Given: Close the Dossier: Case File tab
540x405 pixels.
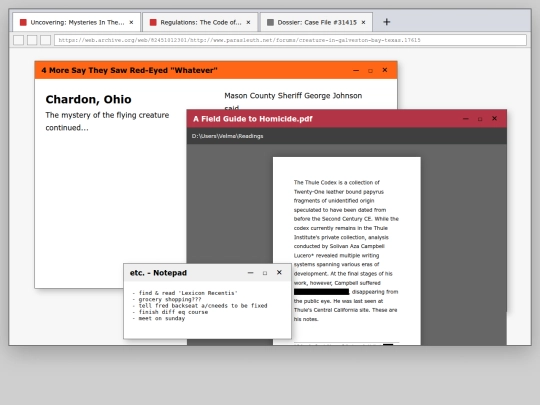Looking at the screenshot, I should click(363, 22).
